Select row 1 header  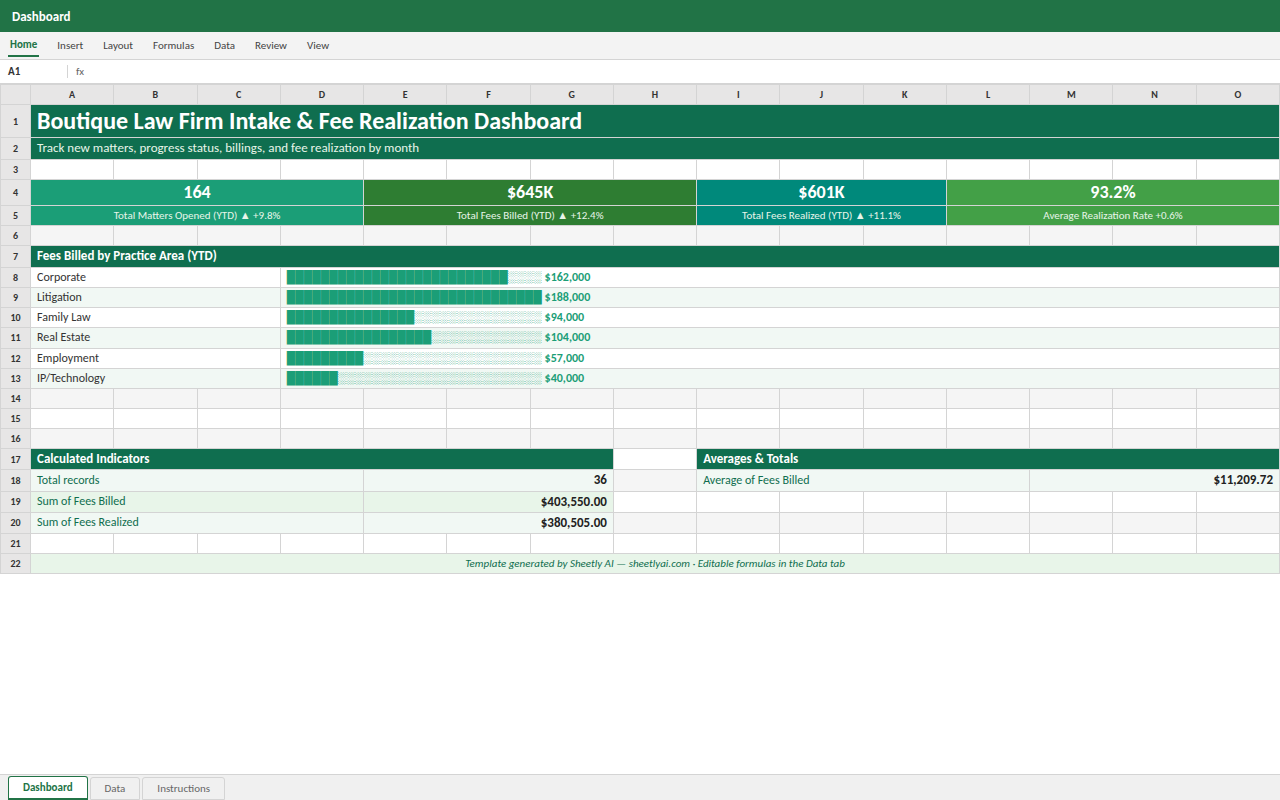tap(15, 121)
